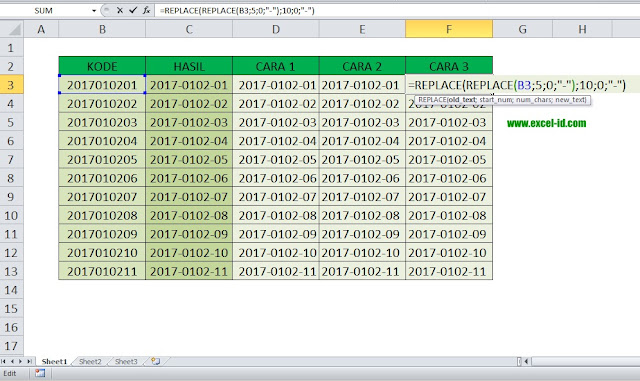
Task: Click the KODE header cell
Action: (x=102, y=66)
